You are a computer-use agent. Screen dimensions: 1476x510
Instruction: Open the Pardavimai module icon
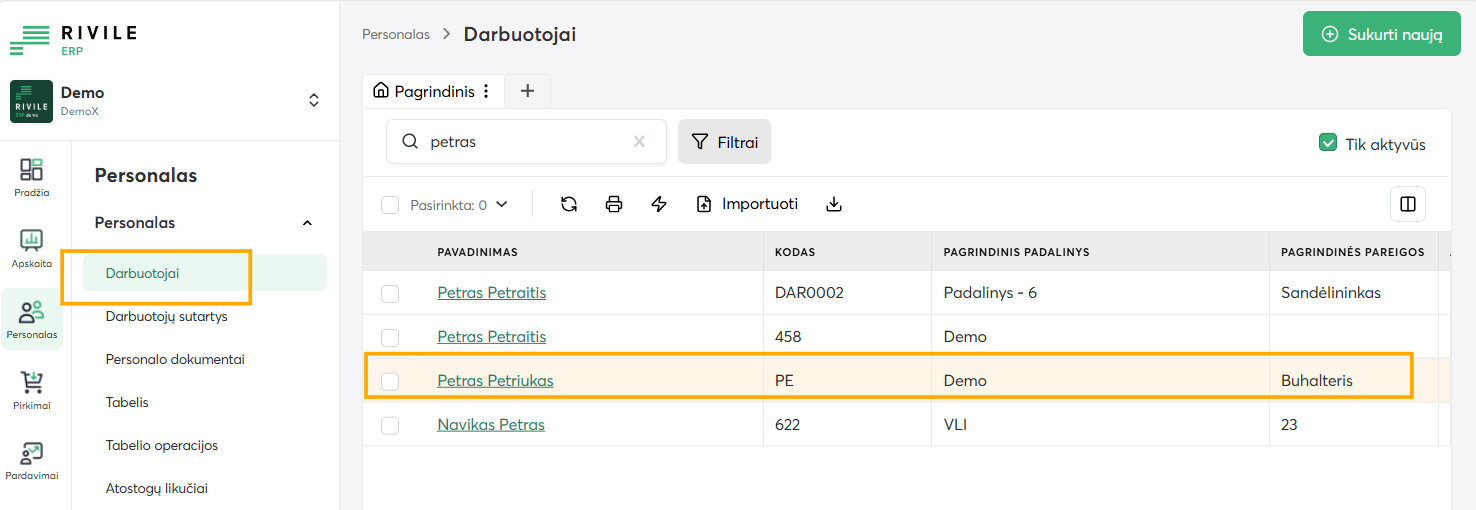tap(32, 460)
